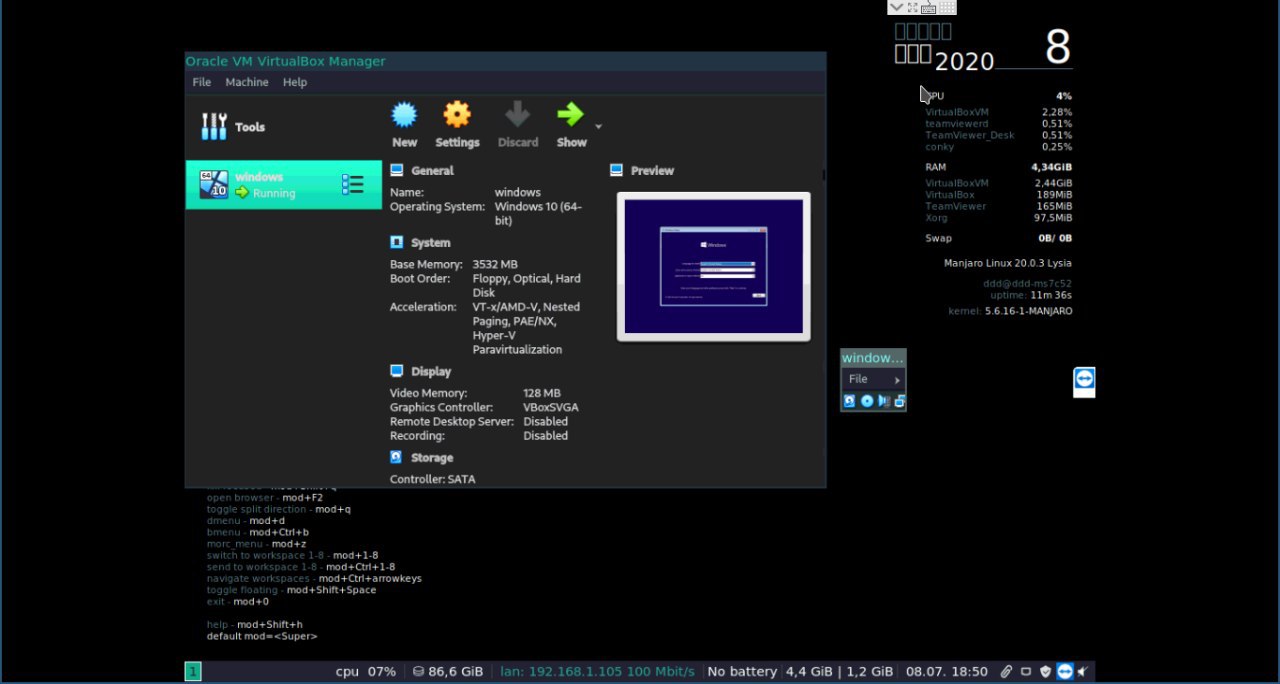Switch to workspace 1 in status bar
Screen dimensions: 1280x684
[192, 671]
